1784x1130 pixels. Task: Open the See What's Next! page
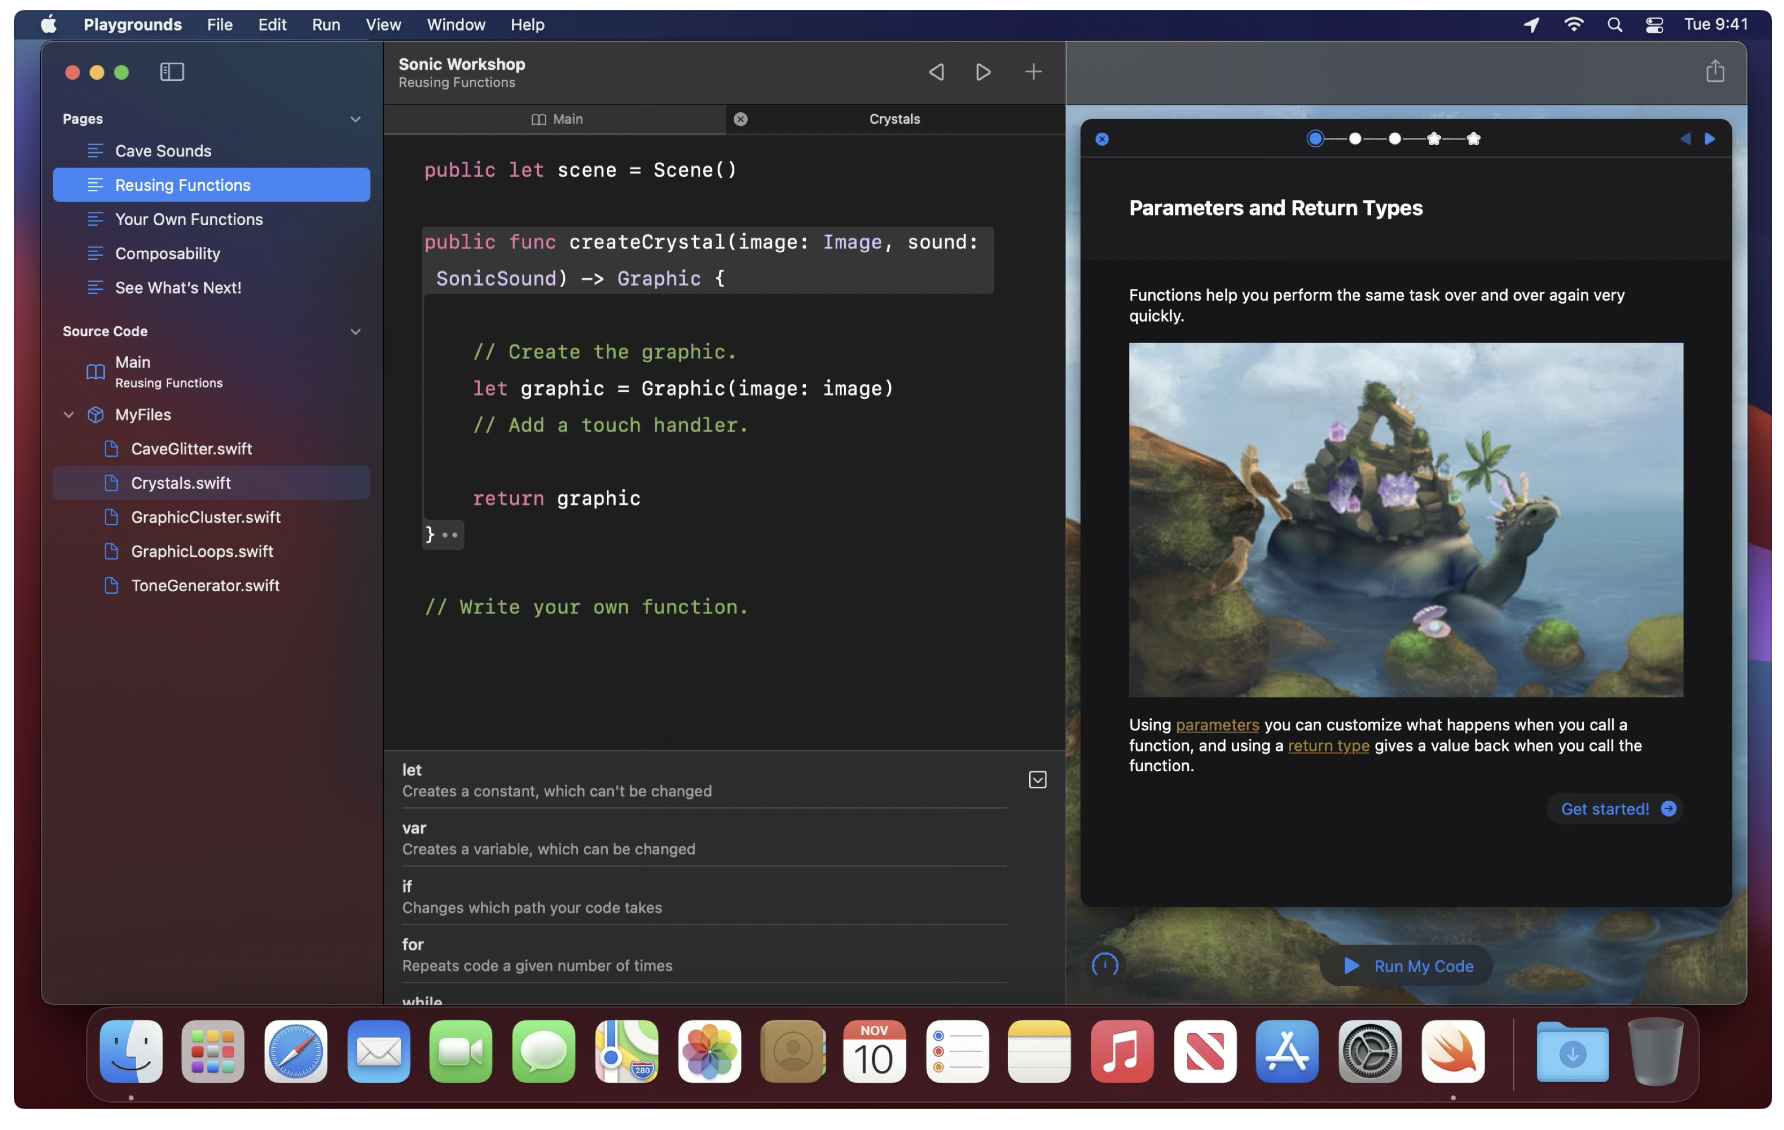(x=211, y=288)
